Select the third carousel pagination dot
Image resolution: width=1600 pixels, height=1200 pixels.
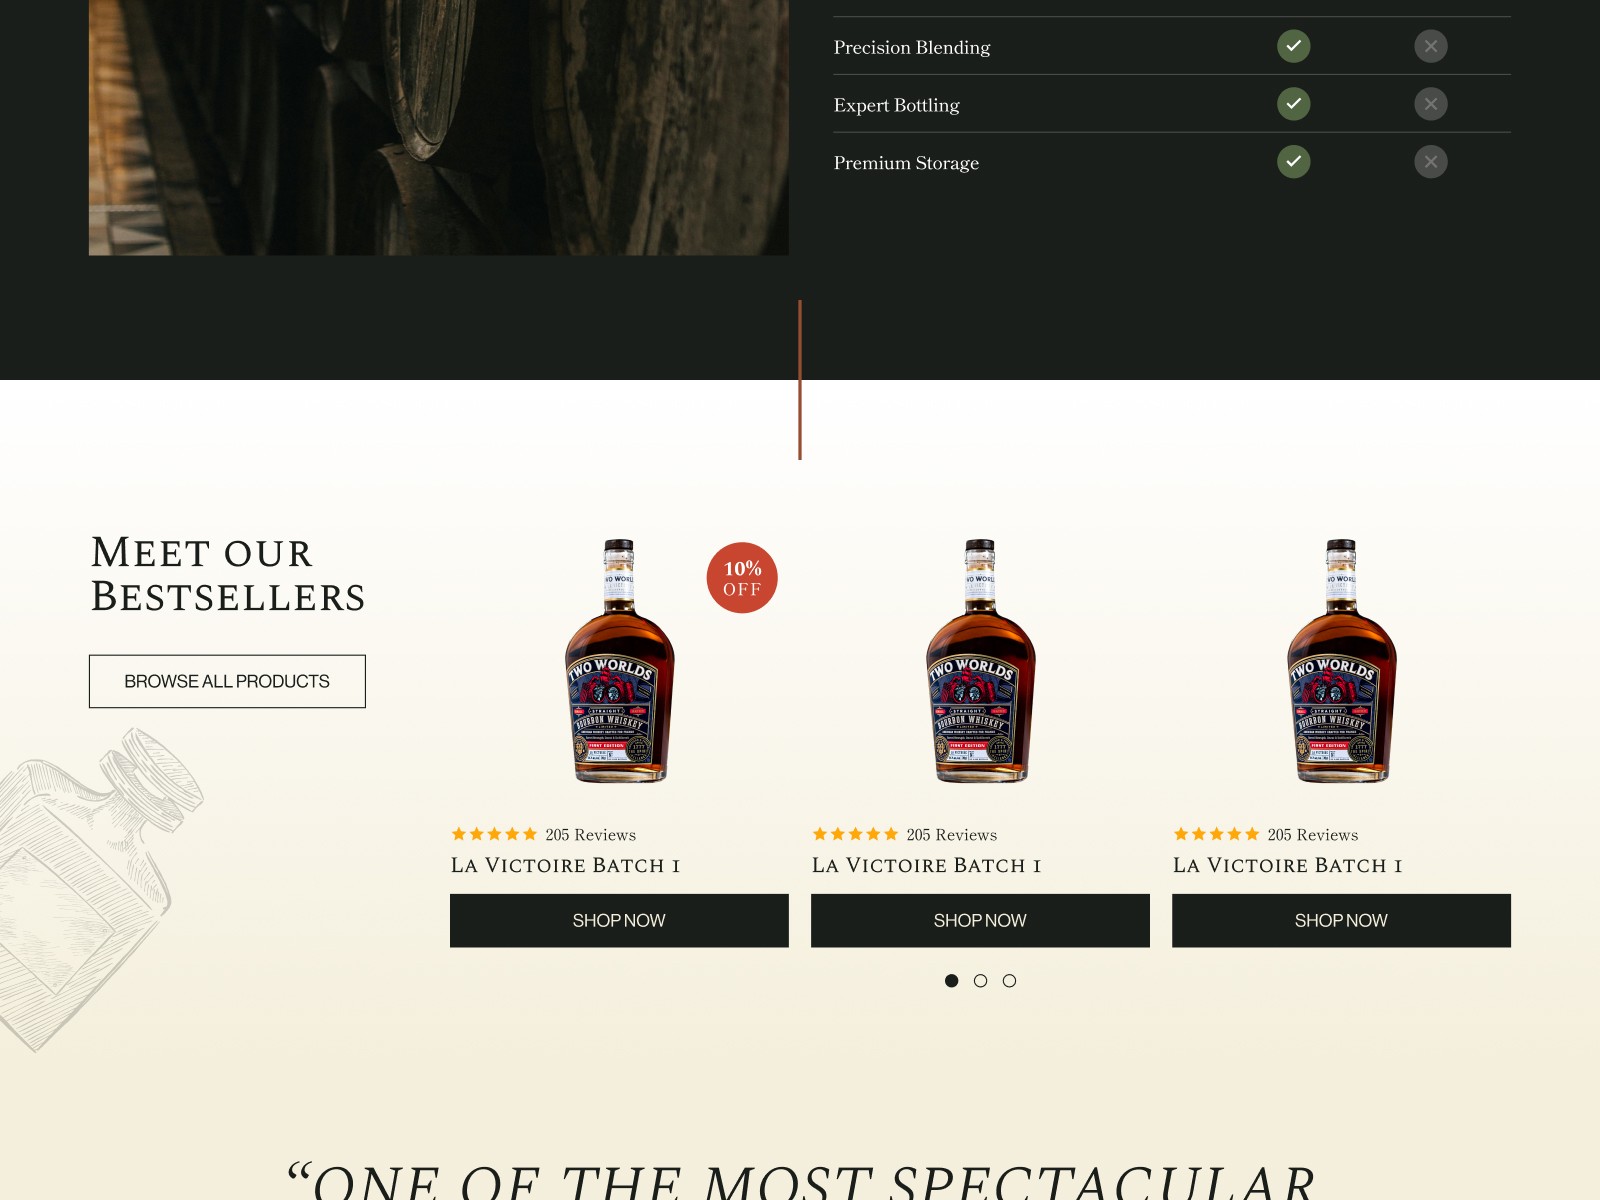1009,981
